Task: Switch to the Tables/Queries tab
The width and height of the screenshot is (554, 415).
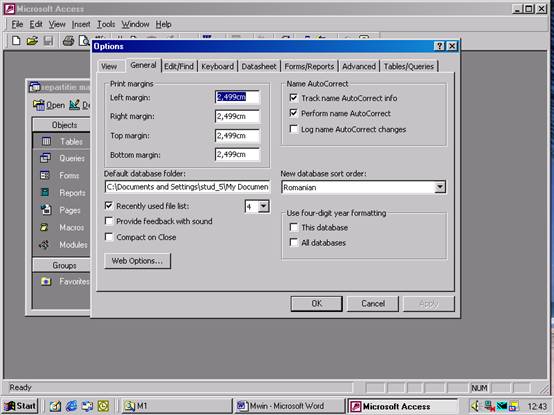Action: [x=409, y=66]
